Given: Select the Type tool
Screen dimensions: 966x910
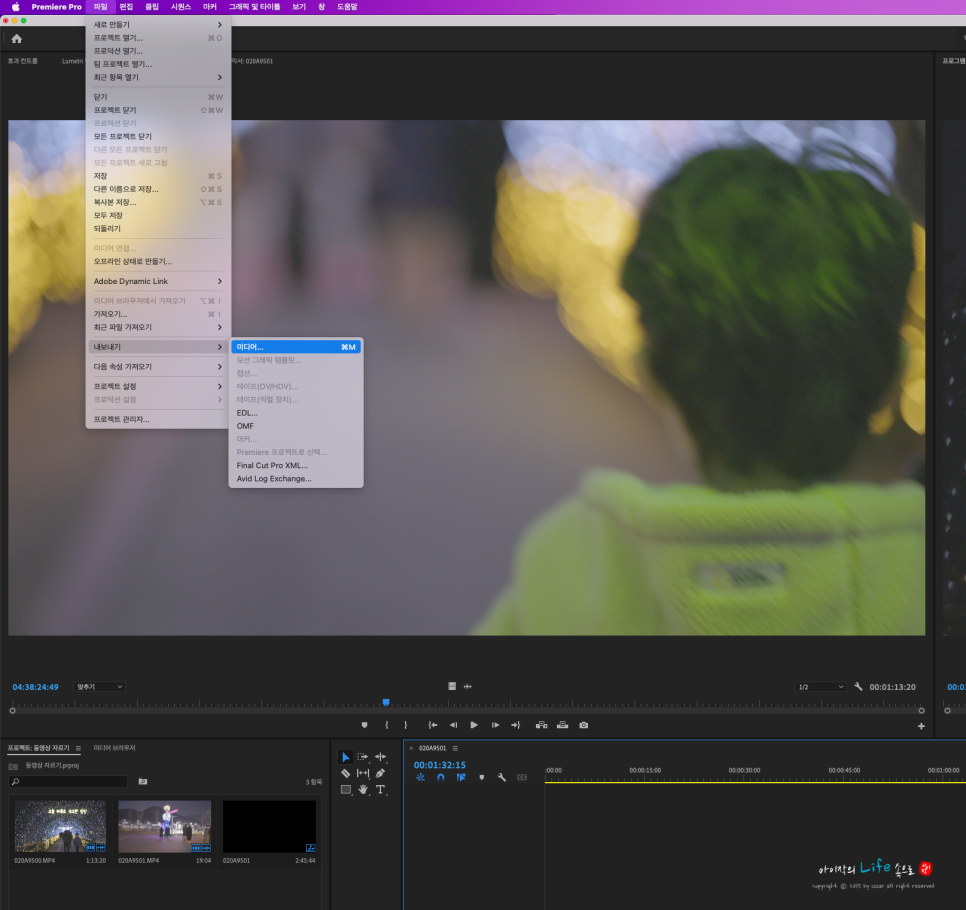Looking at the screenshot, I should pyautogui.click(x=380, y=791).
